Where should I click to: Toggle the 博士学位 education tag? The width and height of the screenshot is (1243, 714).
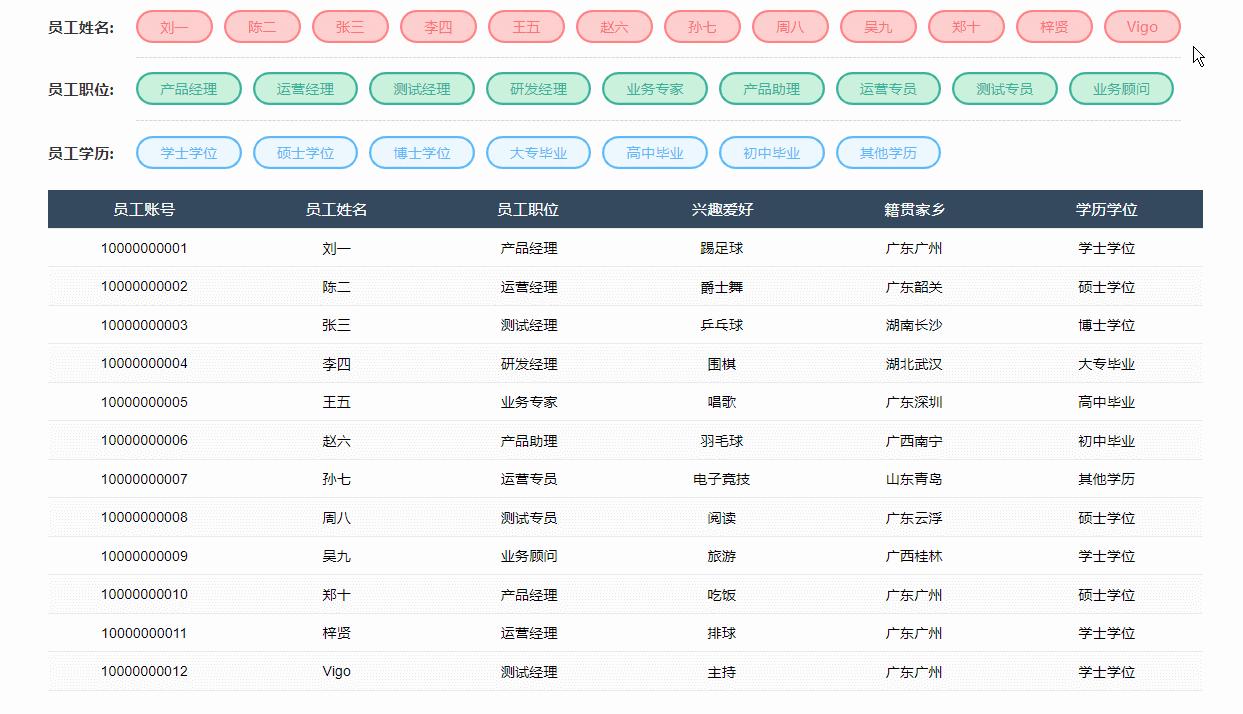(421, 152)
